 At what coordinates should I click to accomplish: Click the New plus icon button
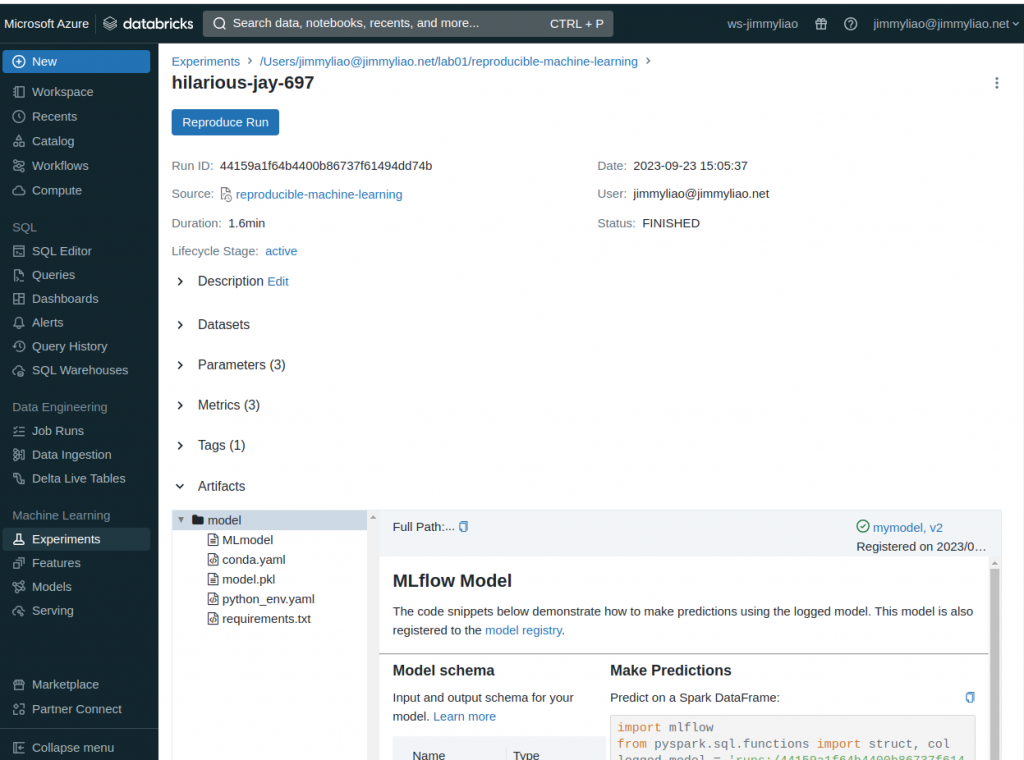[x=76, y=61]
